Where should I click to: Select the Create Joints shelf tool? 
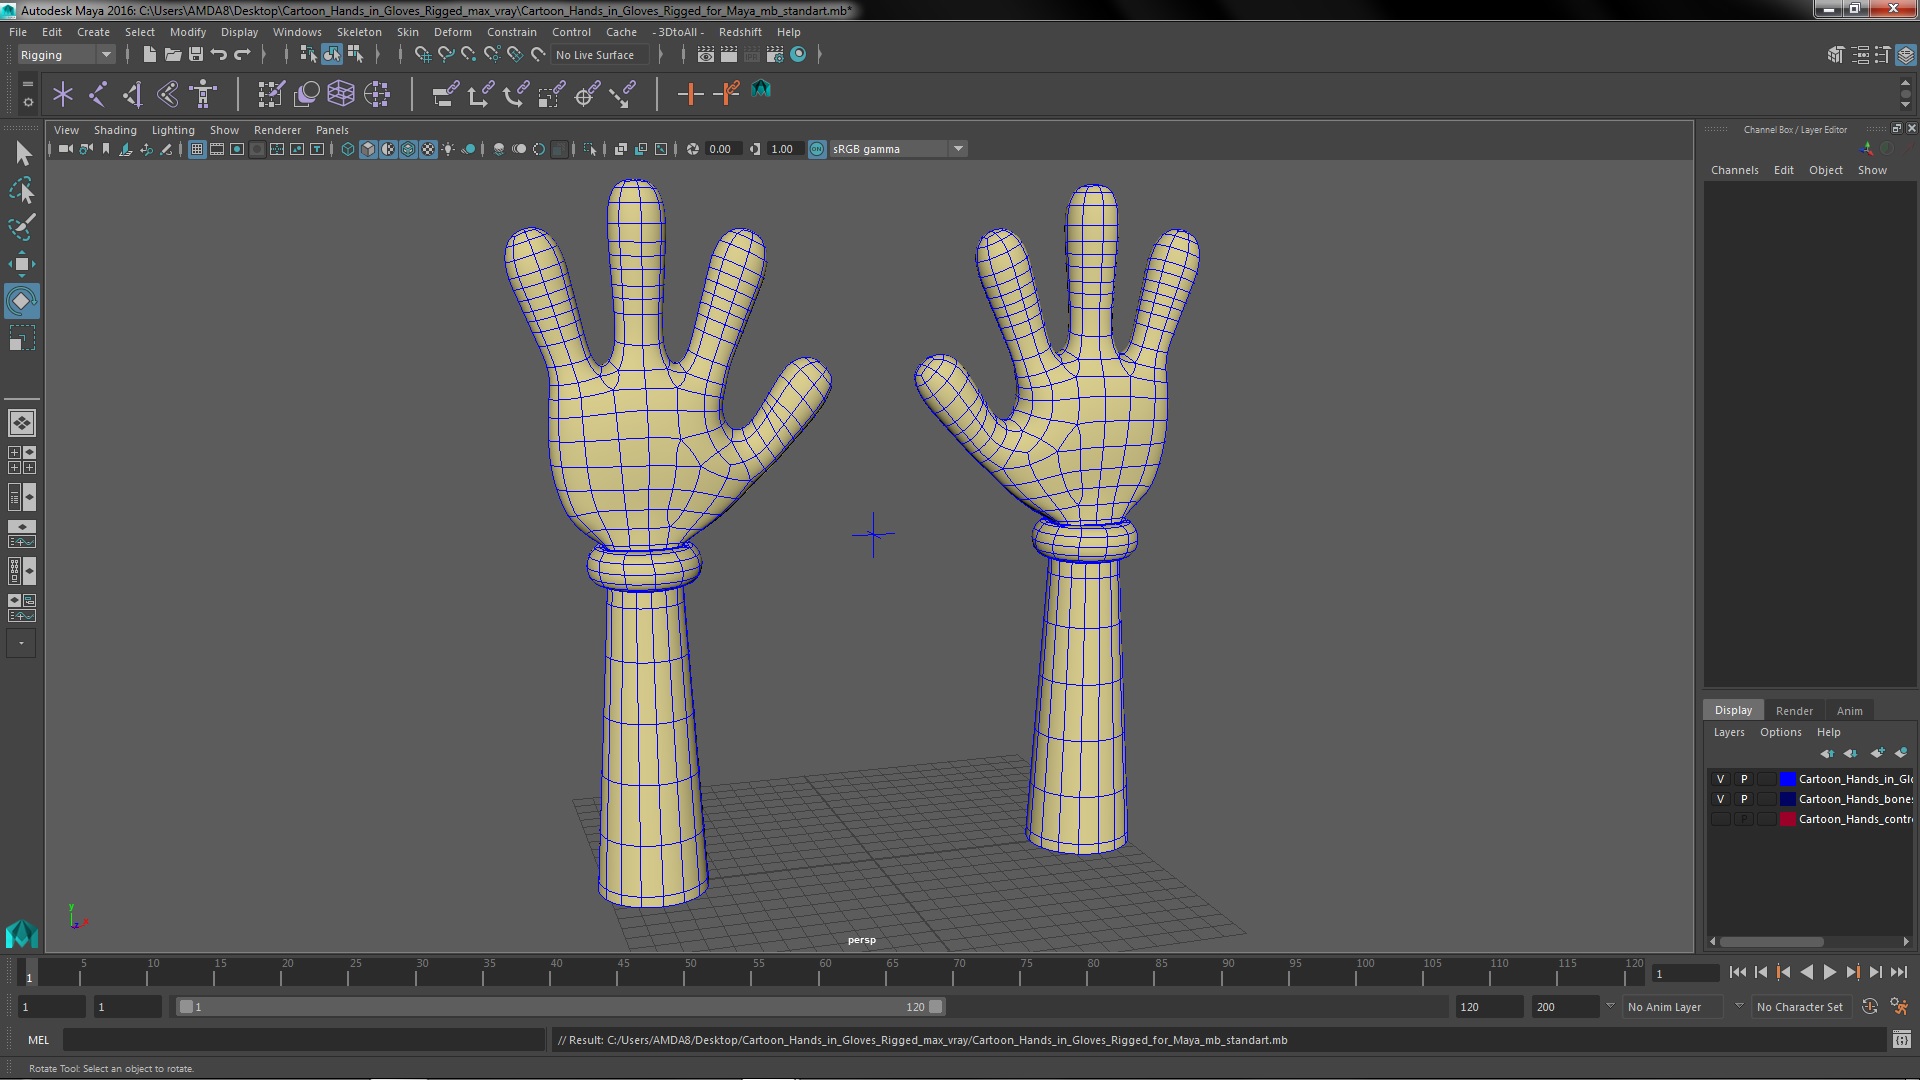point(98,95)
